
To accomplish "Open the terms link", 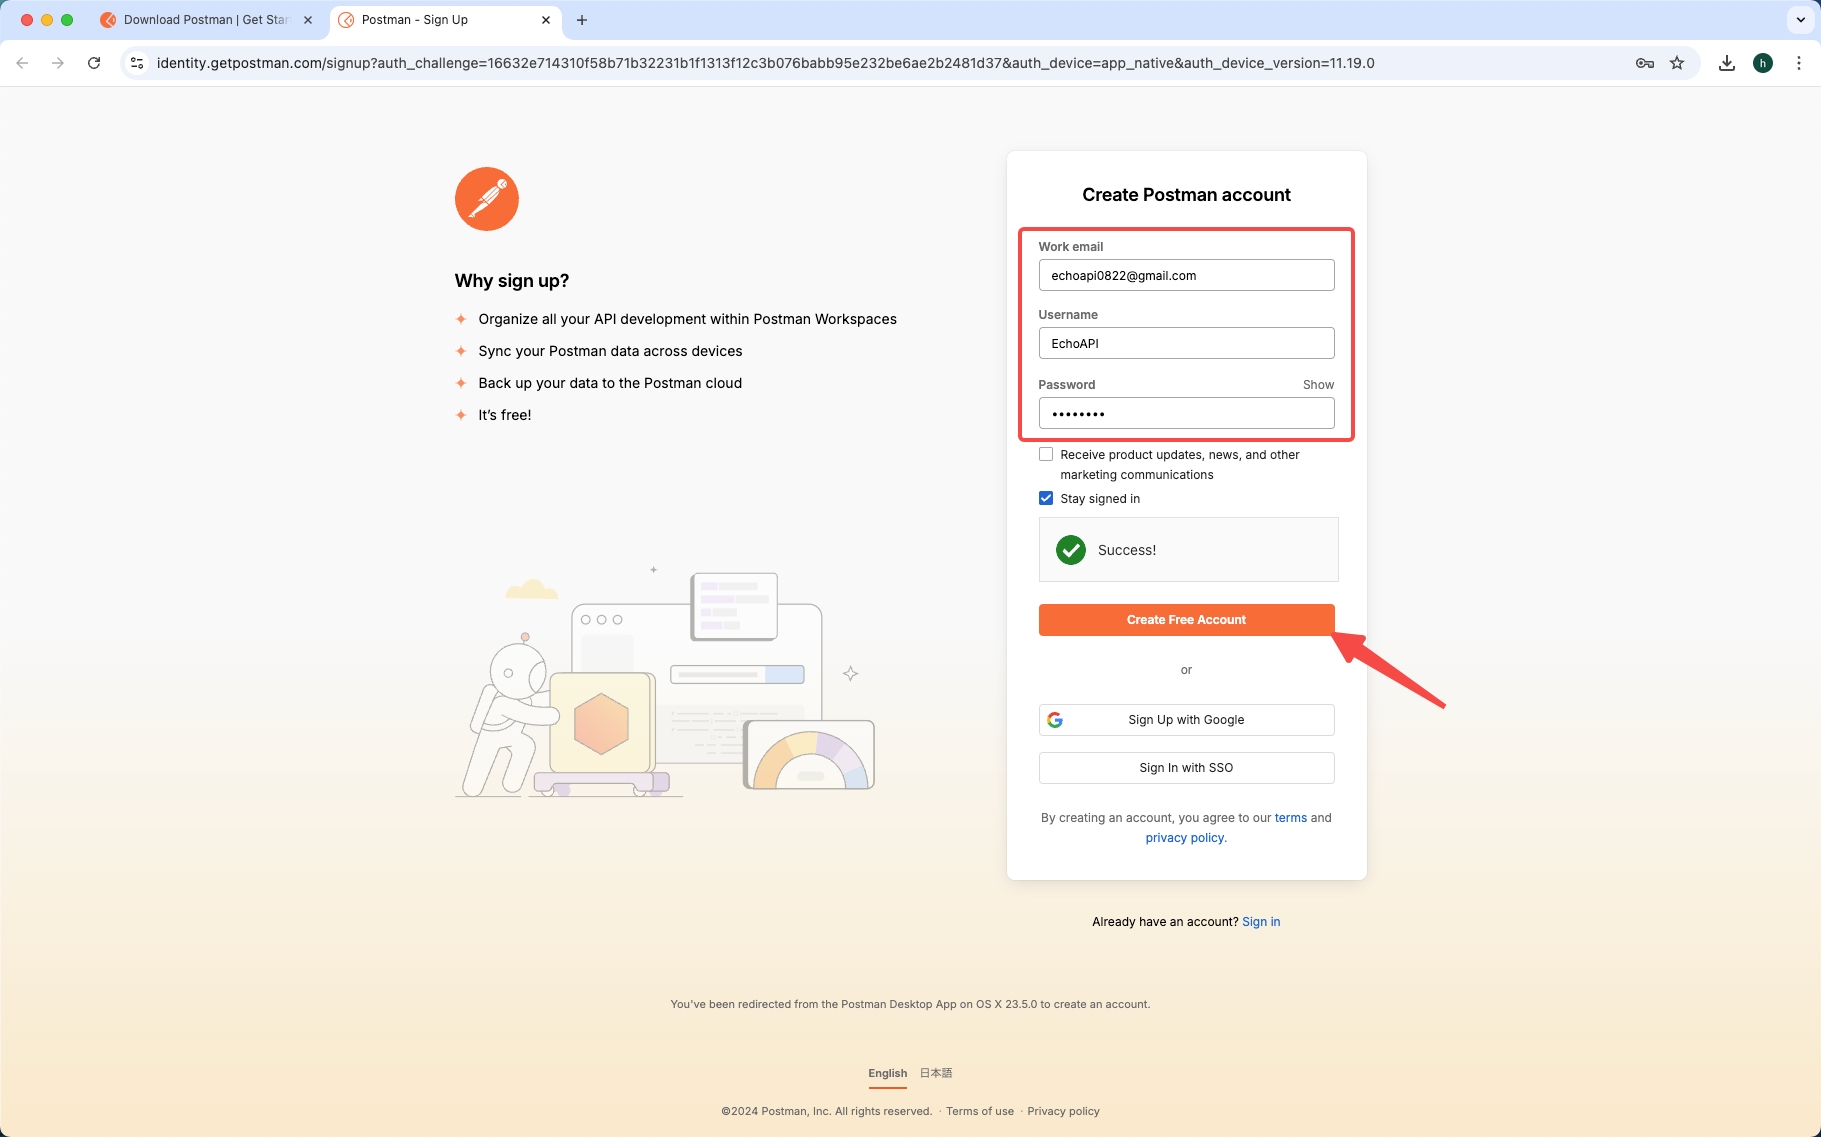I will tap(1291, 818).
